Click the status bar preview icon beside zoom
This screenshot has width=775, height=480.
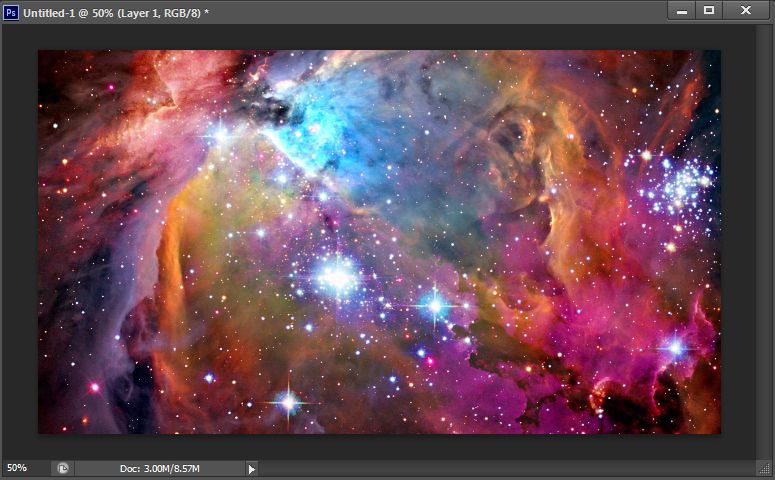[x=63, y=468]
